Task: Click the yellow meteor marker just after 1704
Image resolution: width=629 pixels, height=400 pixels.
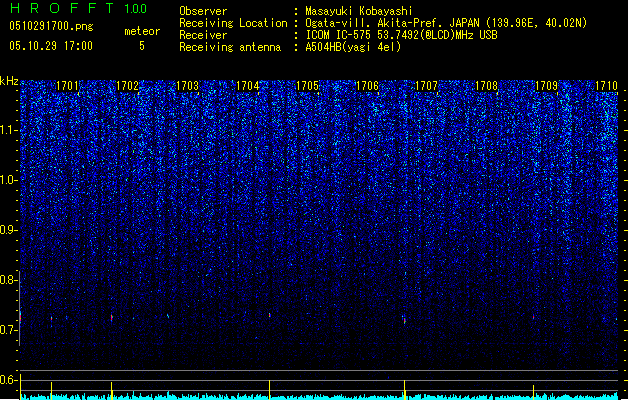Action: 270,390
